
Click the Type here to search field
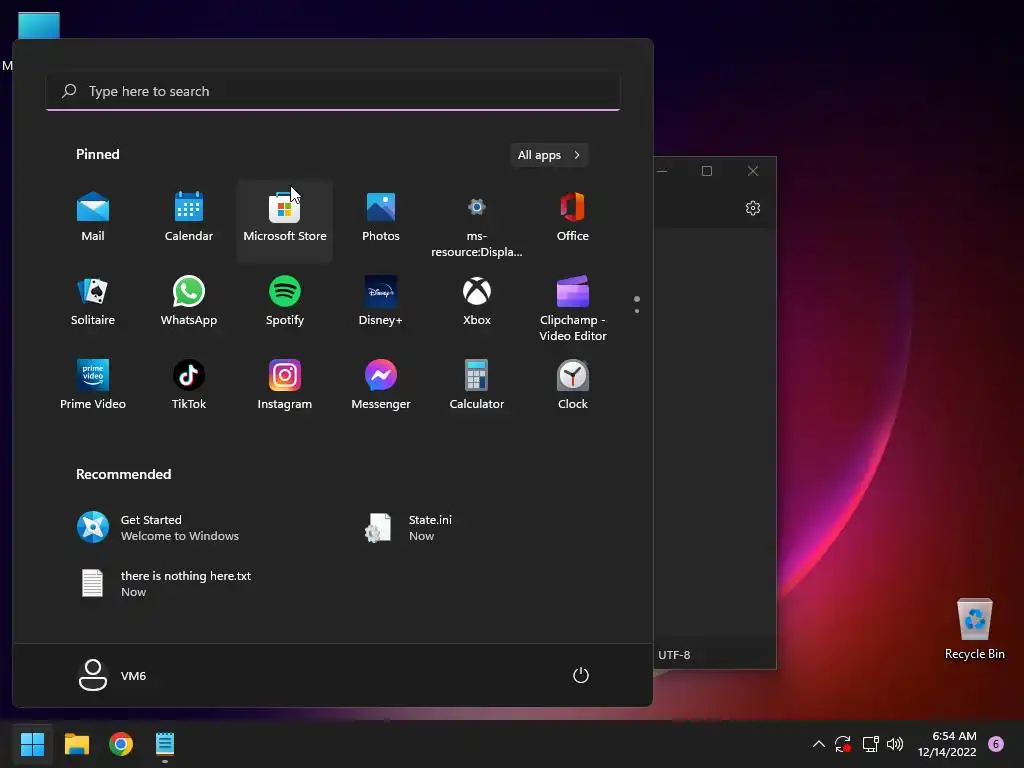tap(333, 91)
